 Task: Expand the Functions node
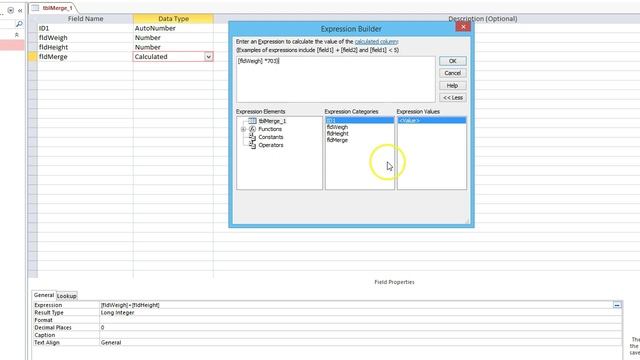[x=243, y=129]
